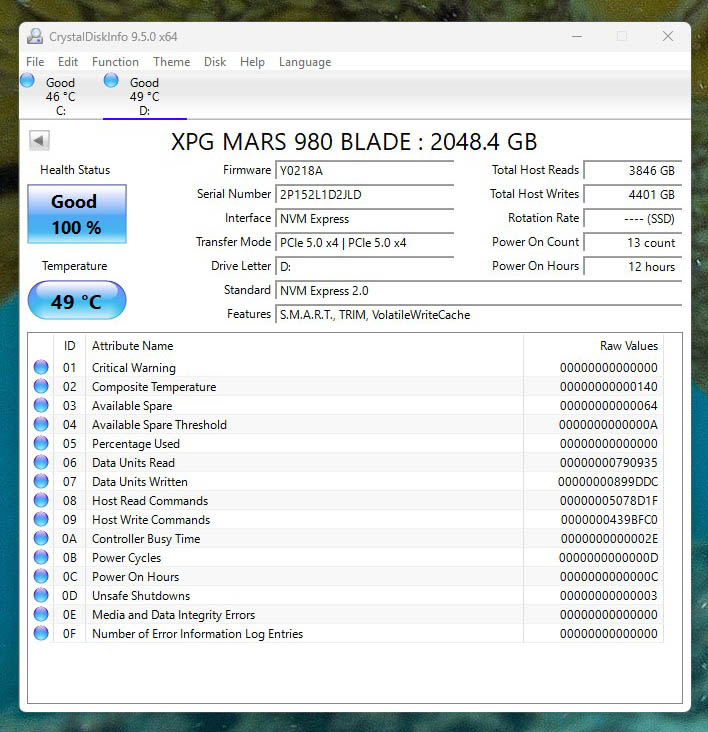Open the Language menu
Viewport: 708px width, 732px height.
[305, 62]
